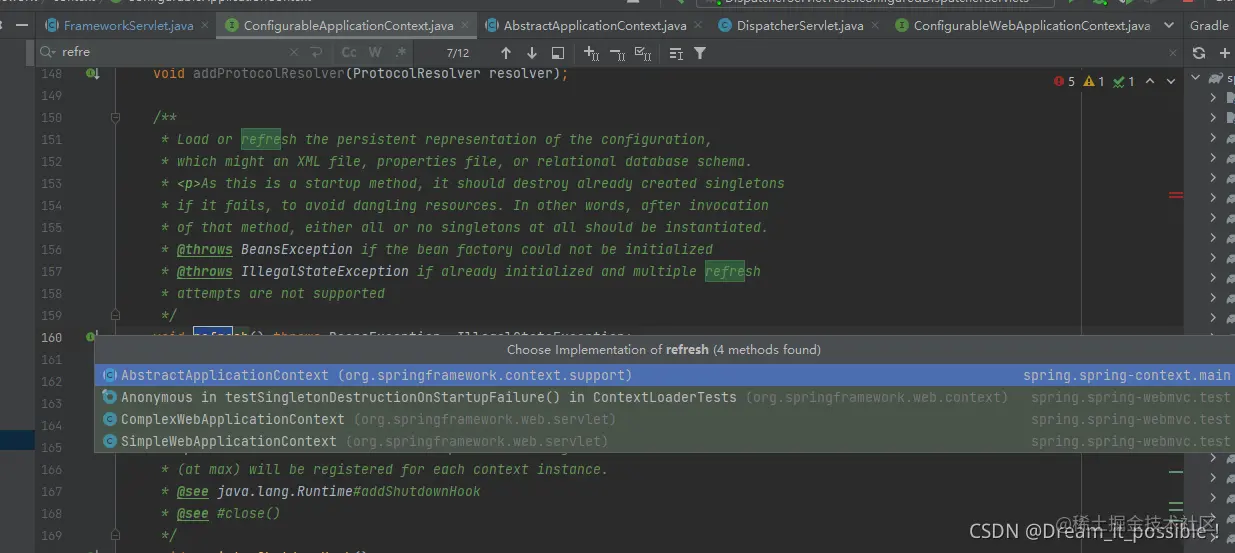
Task: Choose SimpleWebApplicationContext implementation
Action: click(665, 442)
